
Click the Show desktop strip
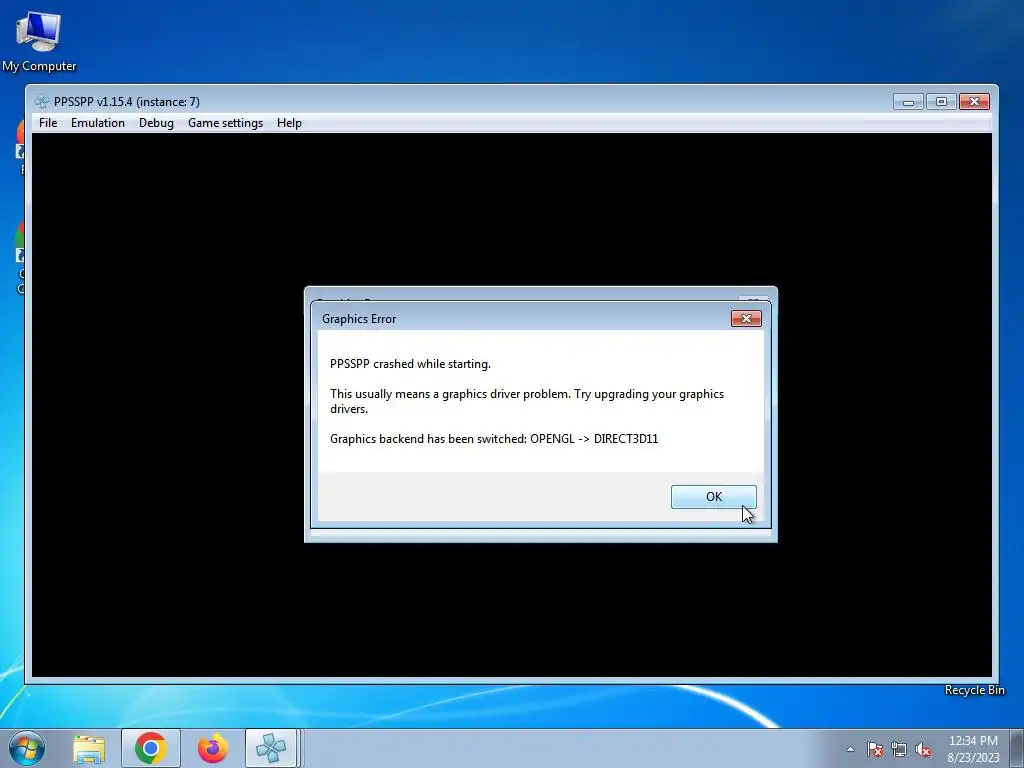[1017, 748]
